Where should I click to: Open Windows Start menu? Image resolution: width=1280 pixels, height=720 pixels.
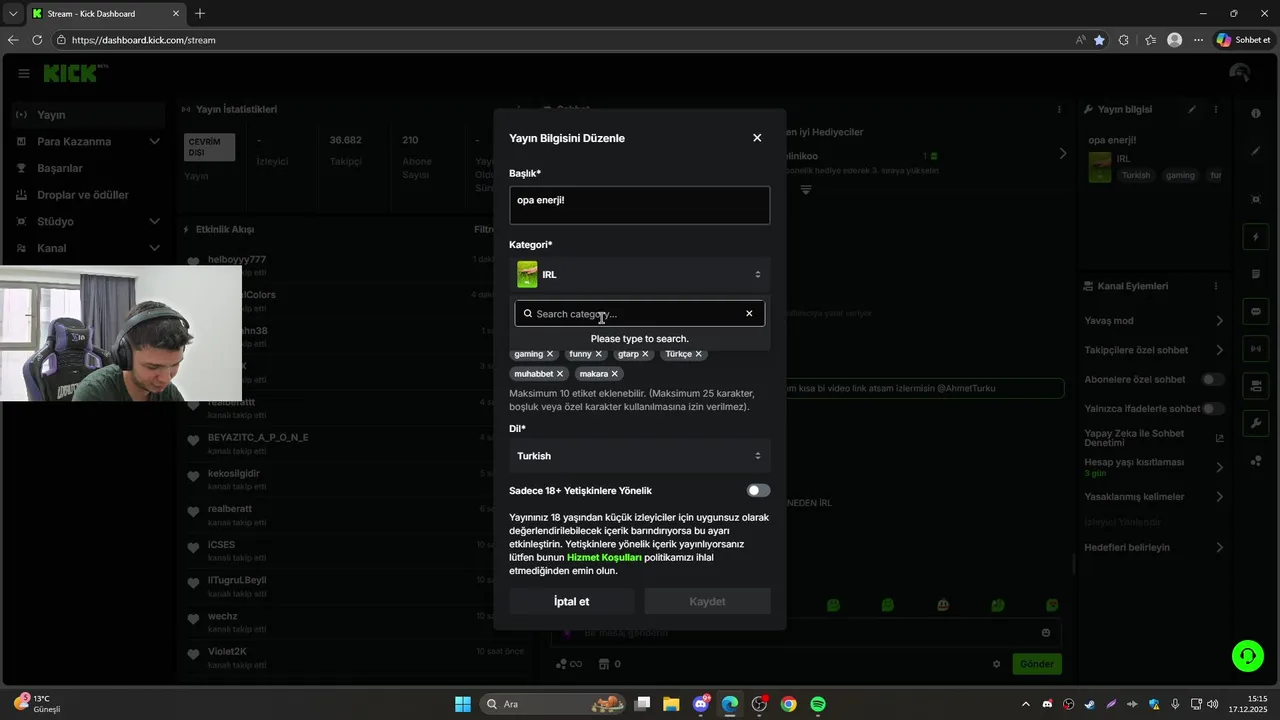463,704
